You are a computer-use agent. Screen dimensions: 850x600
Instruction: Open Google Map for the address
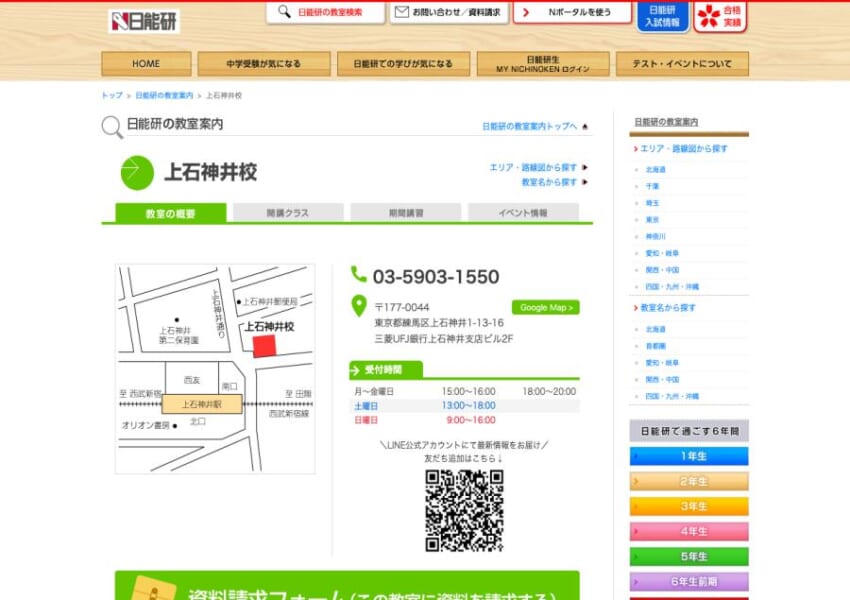[x=545, y=307]
